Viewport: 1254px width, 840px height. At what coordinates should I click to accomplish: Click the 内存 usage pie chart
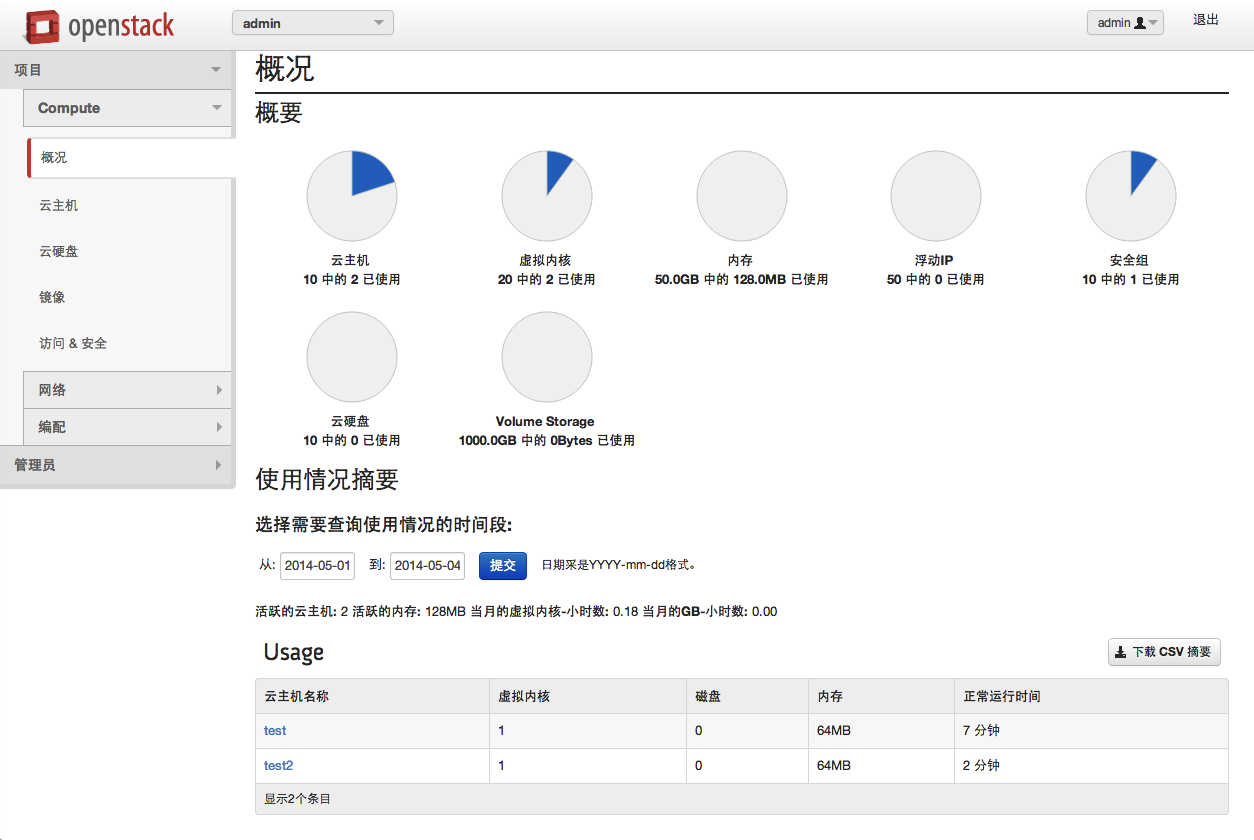(x=742, y=196)
